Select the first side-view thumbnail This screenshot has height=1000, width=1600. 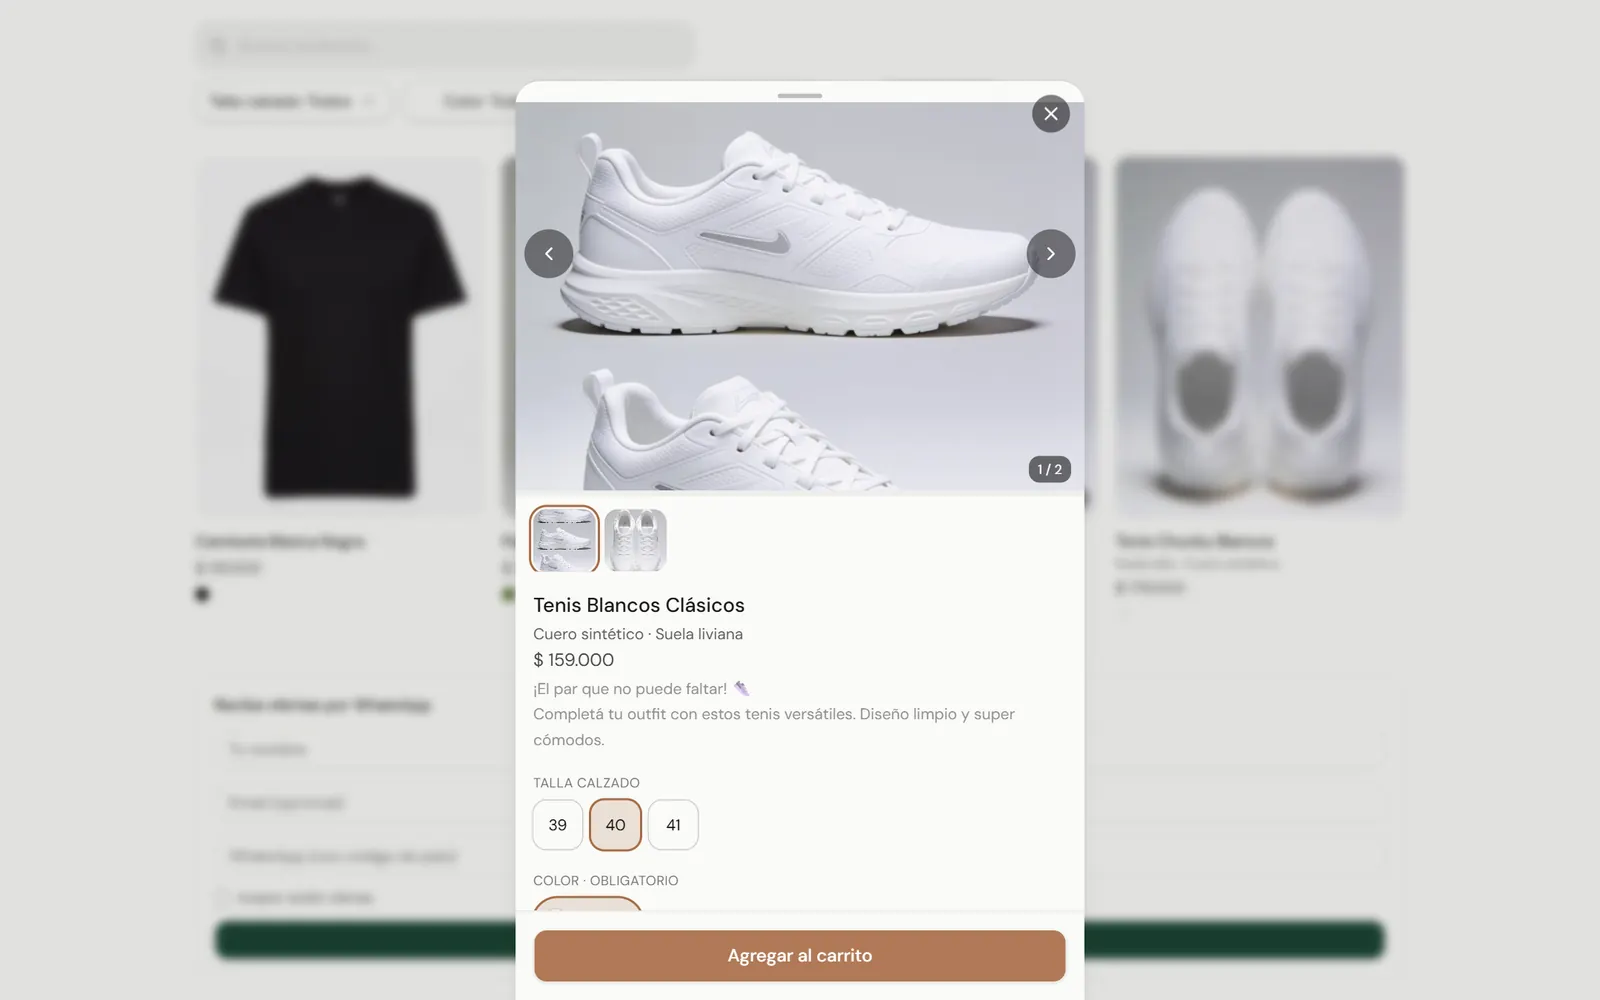click(565, 540)
